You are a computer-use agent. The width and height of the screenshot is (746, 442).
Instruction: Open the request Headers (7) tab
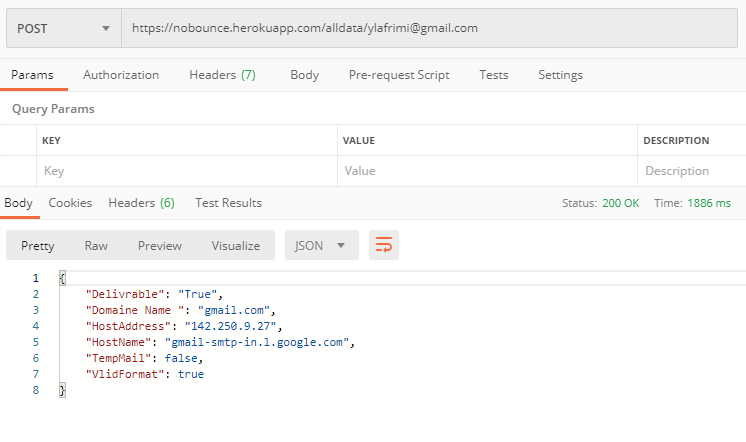(x=222, y=75)
